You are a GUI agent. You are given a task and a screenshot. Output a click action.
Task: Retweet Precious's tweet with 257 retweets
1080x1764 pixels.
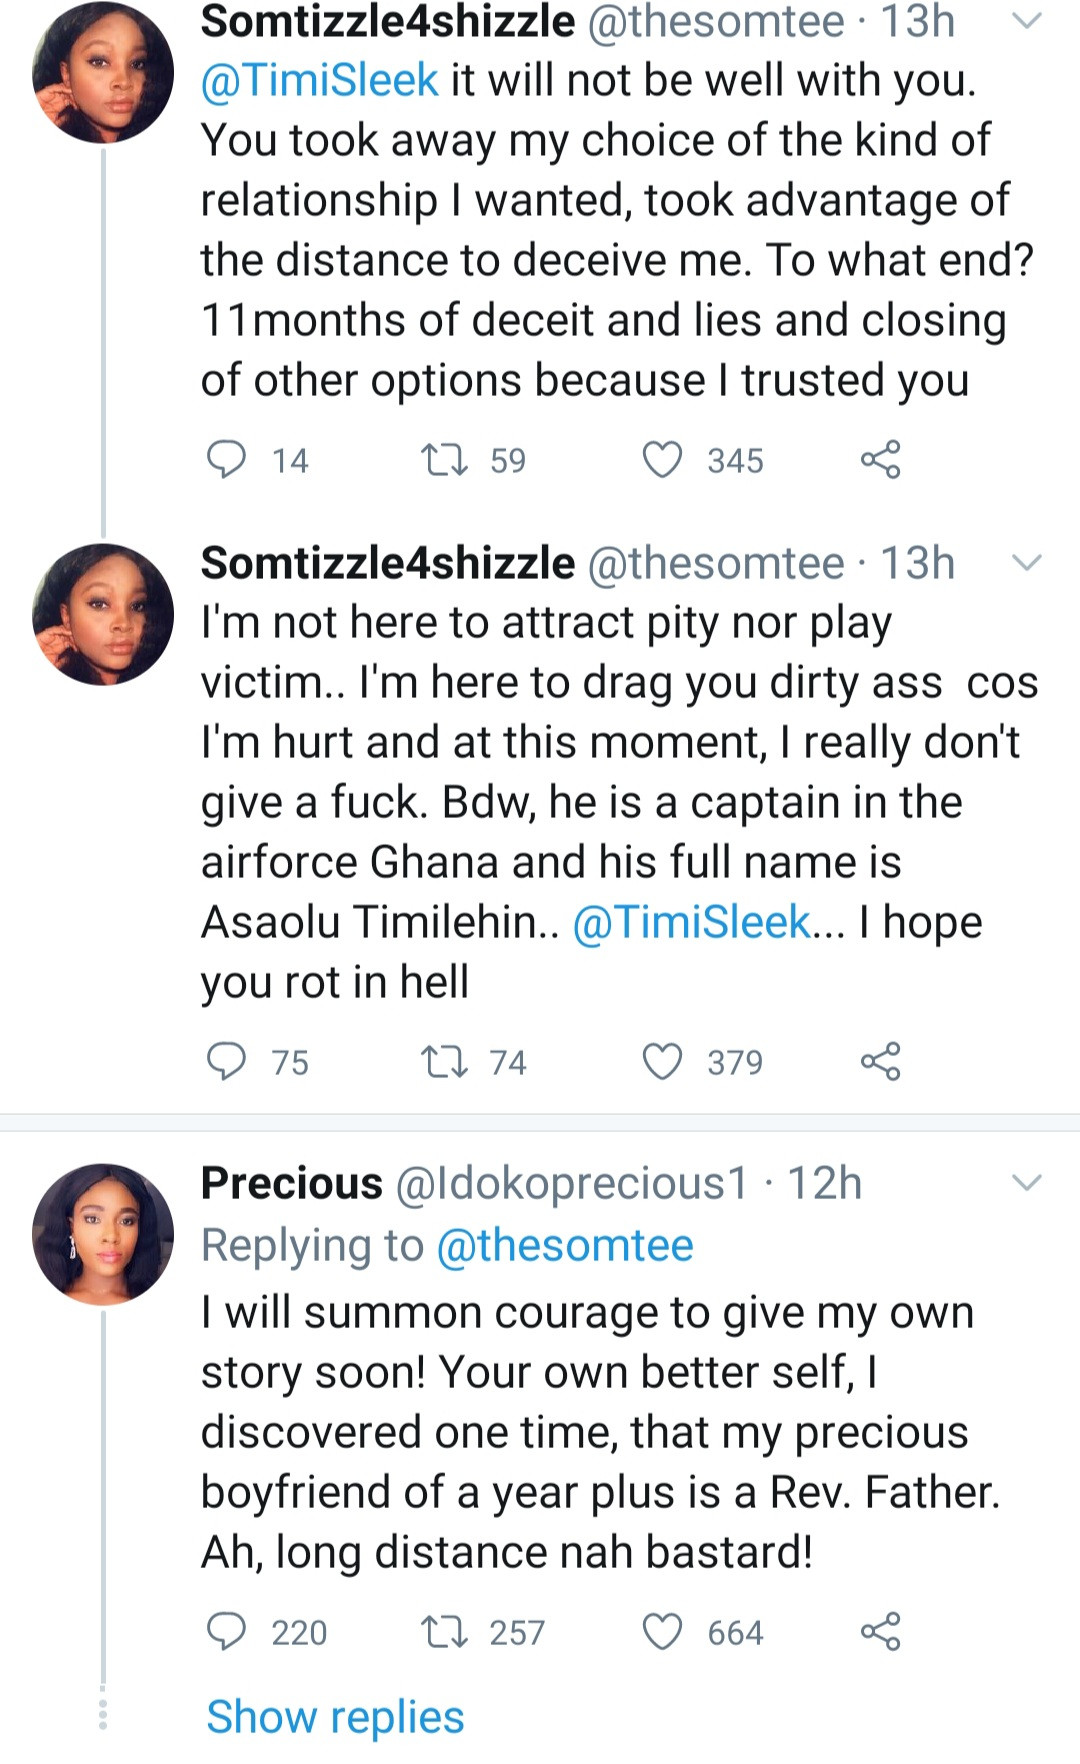tap(444, 1632)
